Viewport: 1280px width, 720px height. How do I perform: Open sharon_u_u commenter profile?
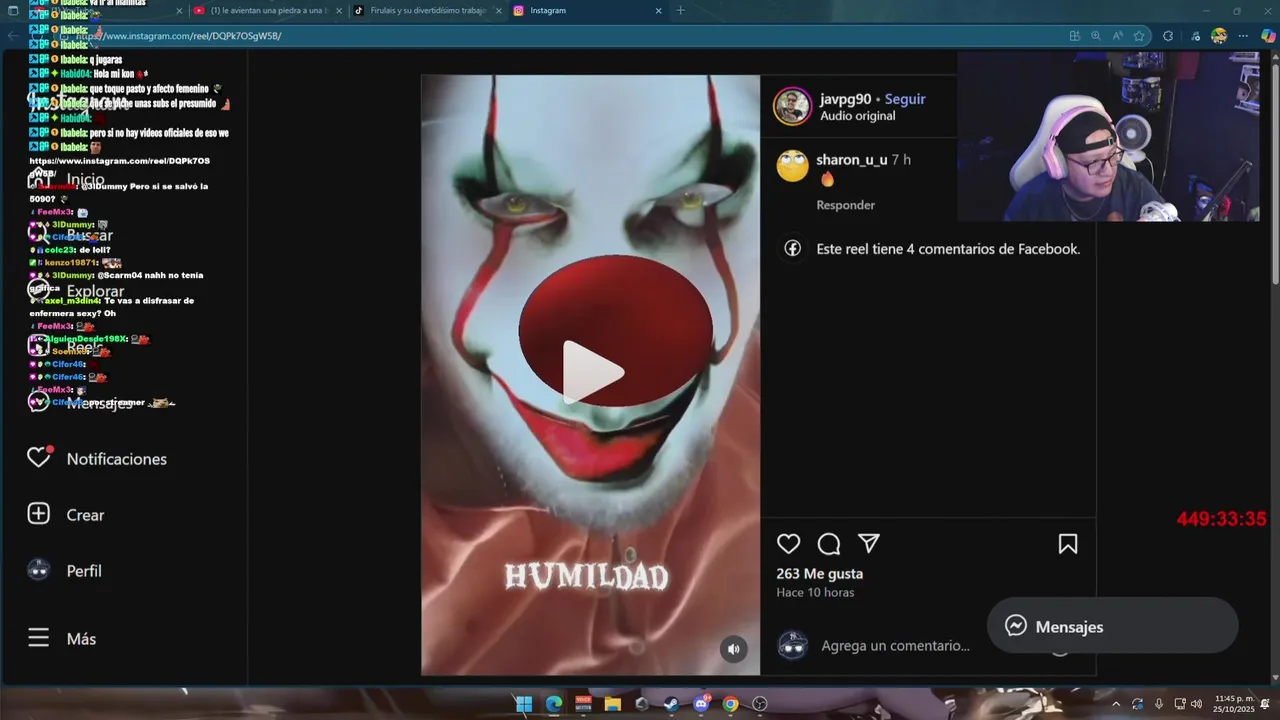pos(851,160)
